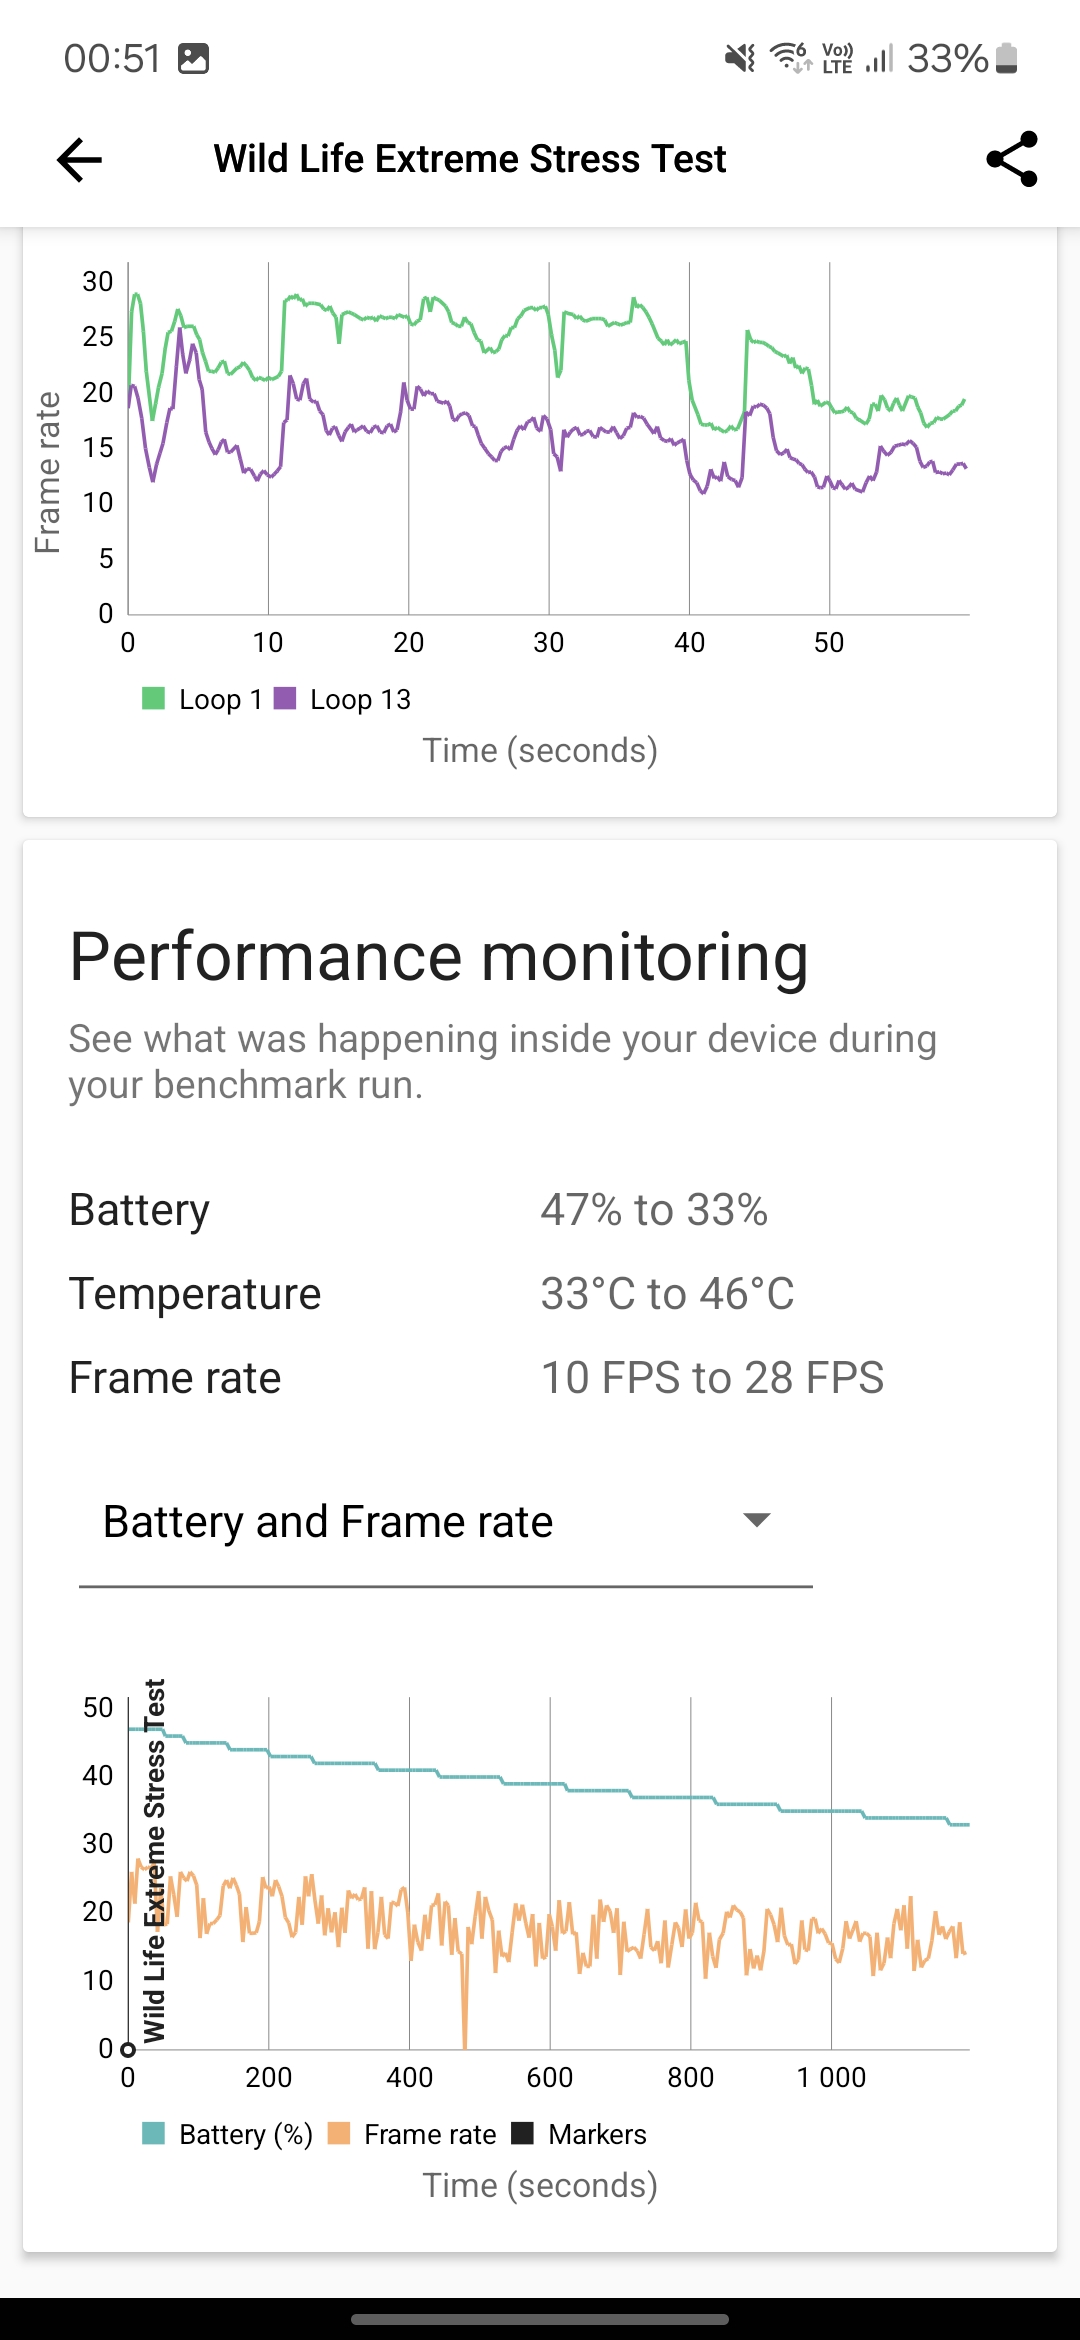Tap the Temperature row value

point(667,1294)
